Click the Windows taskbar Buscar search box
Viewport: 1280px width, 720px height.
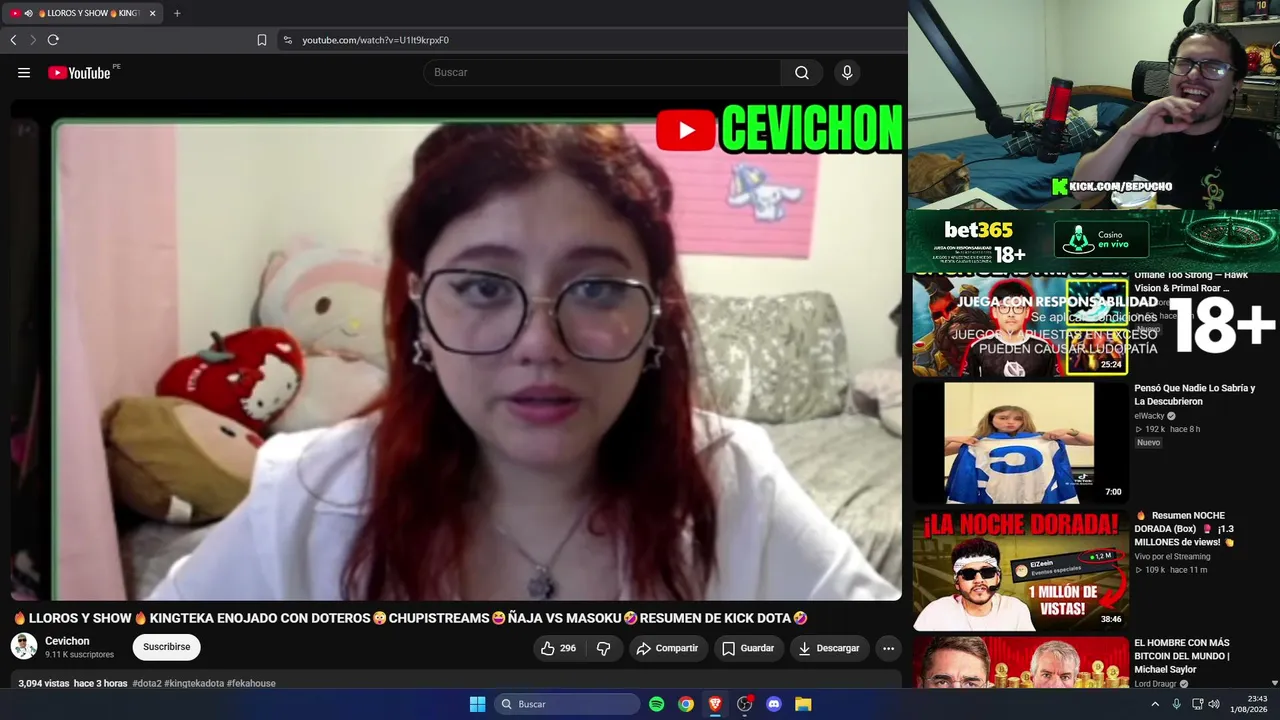567,704
